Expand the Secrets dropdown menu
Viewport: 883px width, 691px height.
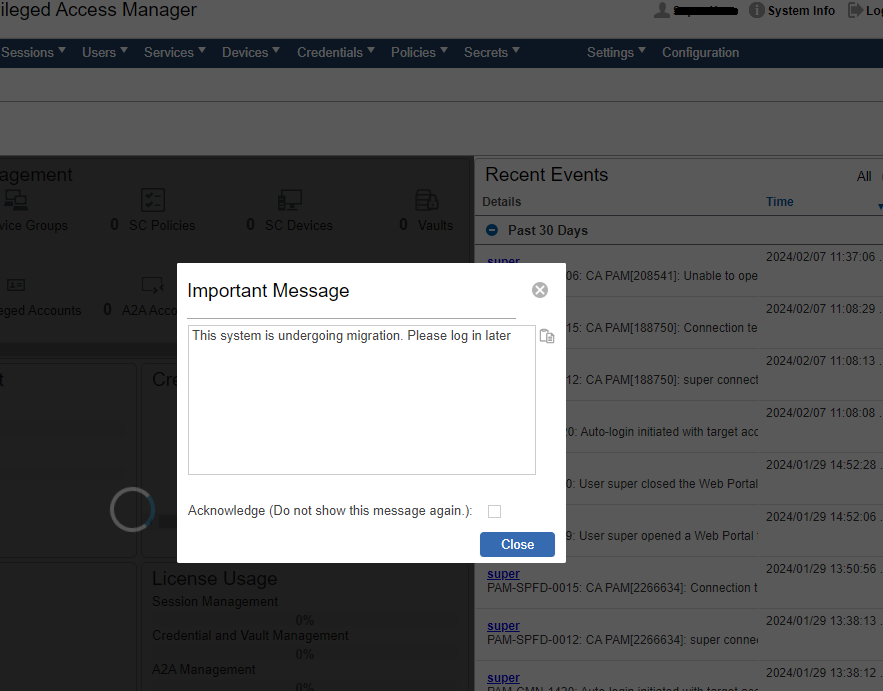tap(492, 52)
